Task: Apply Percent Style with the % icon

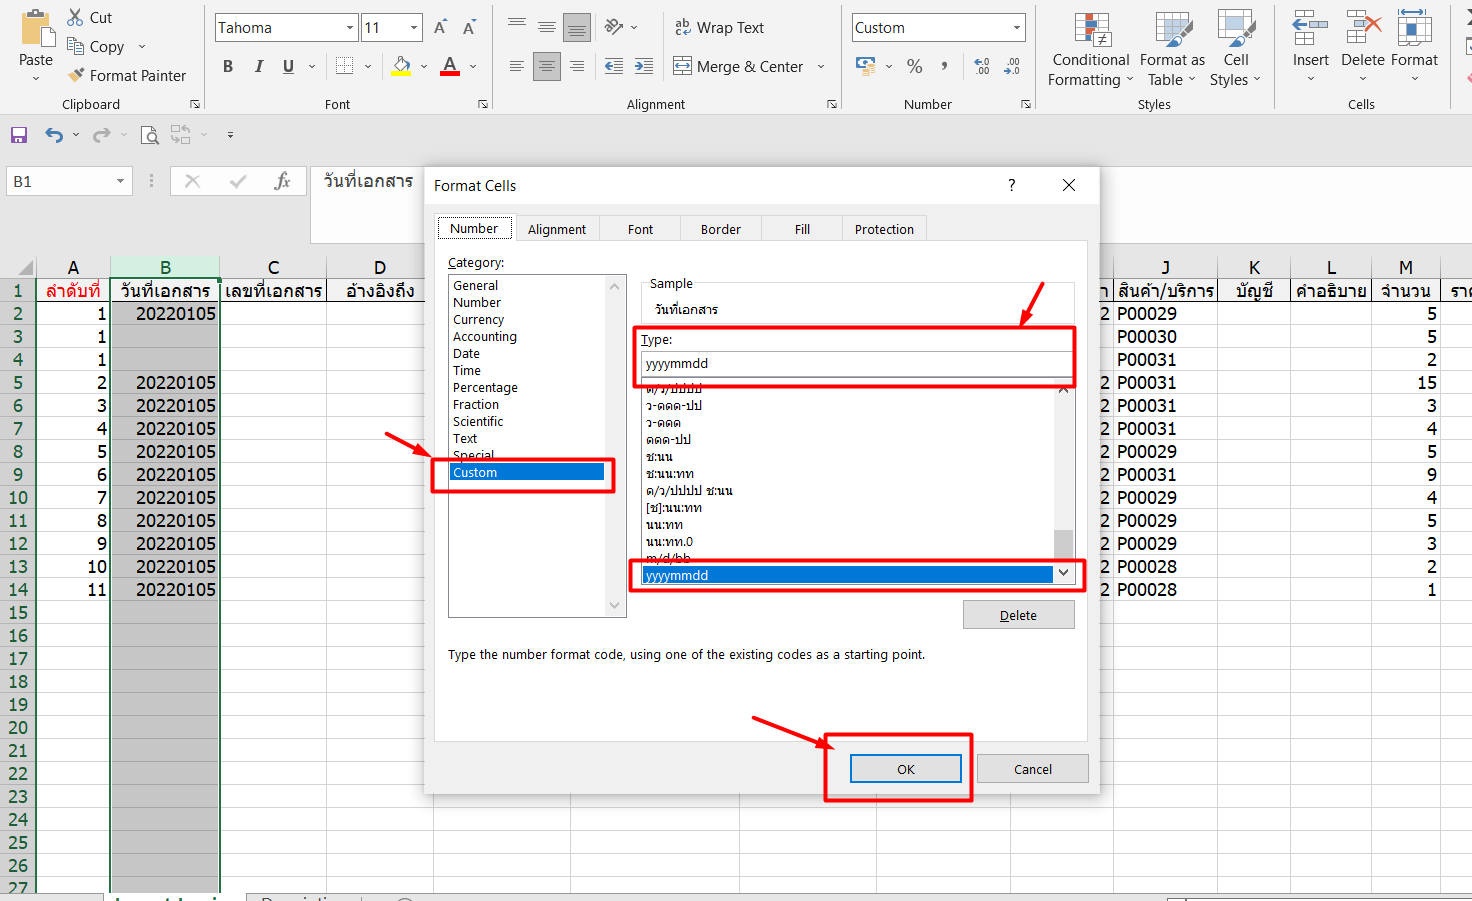Action: [x=914, y=66]
